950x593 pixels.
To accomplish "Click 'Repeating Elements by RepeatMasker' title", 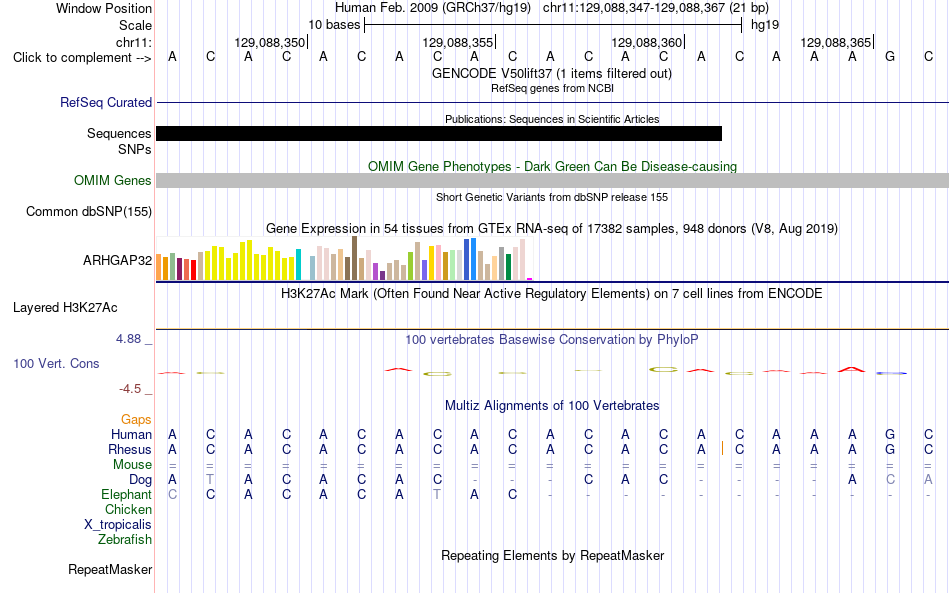I will coord(553,555).
